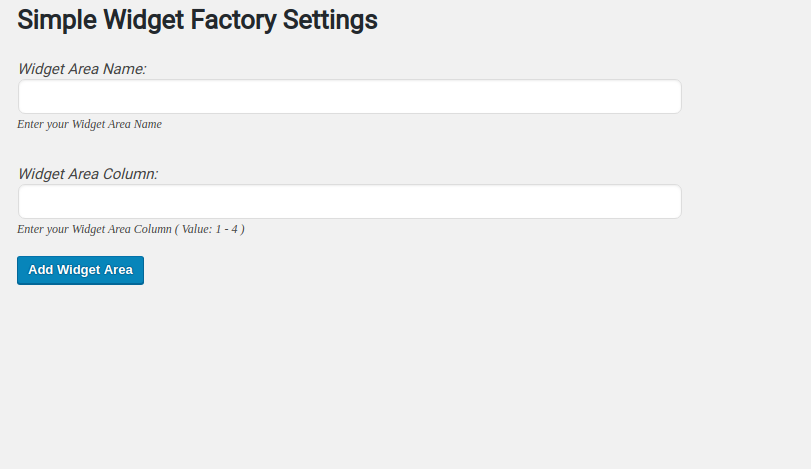
Task: Place cursor in the field under 'Widget Area Column:'
Action: tap(350, 202)
